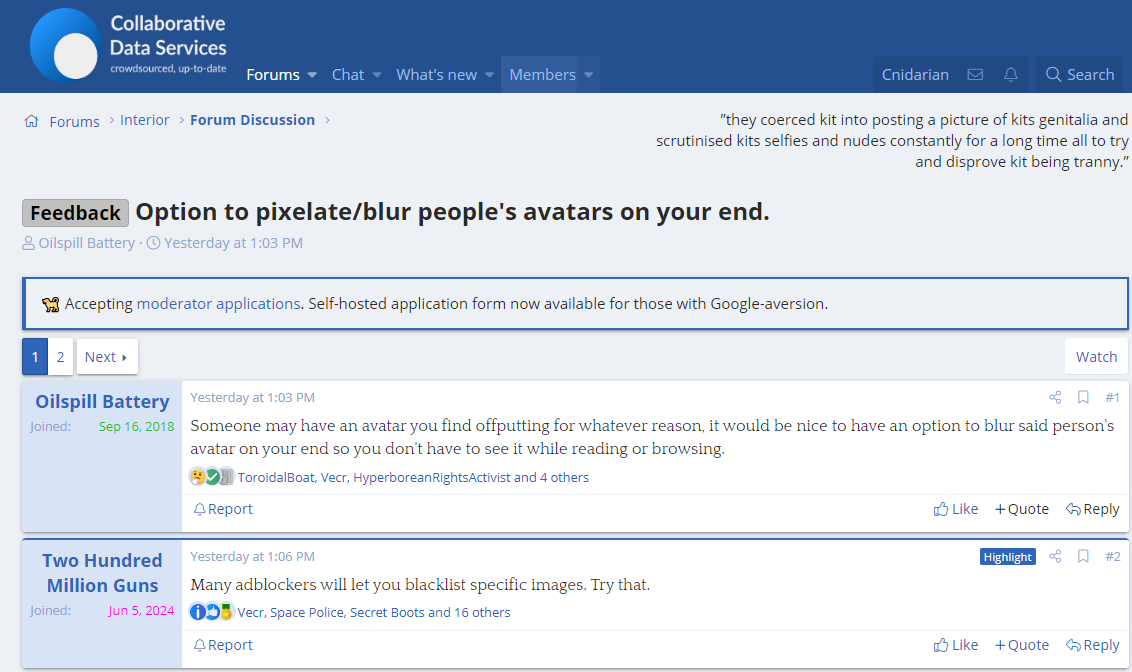1132x672 pixels.
Task: Click the Feedback thread prefix label
Action: coord(76,213)
